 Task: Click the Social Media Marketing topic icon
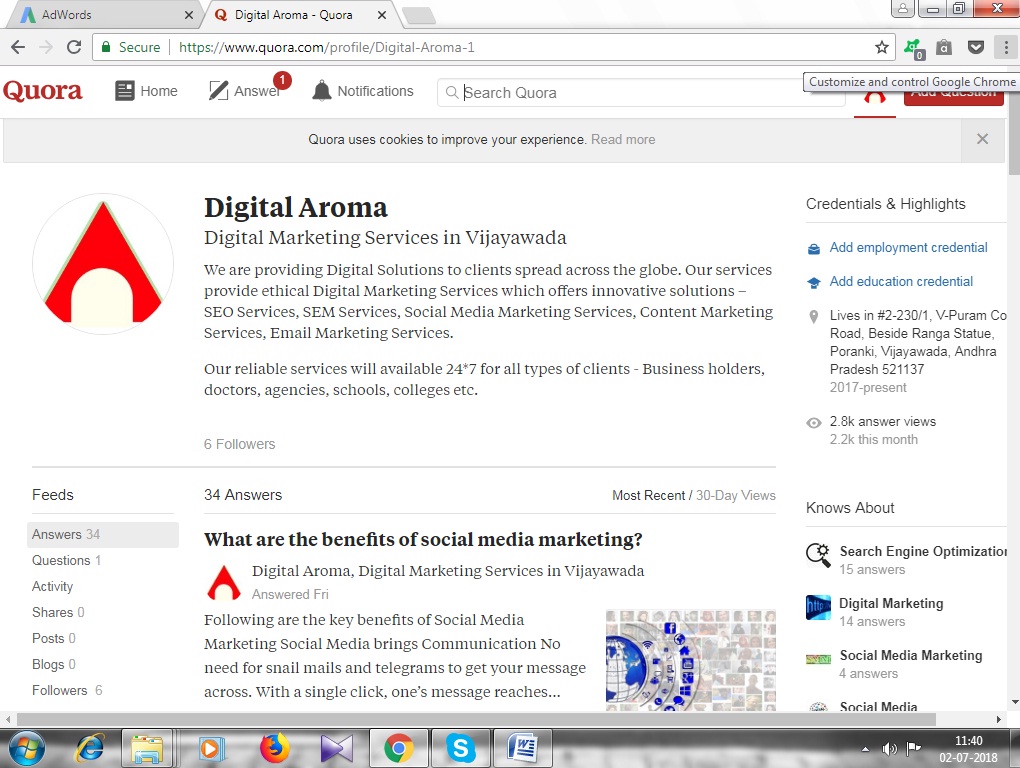818,659
